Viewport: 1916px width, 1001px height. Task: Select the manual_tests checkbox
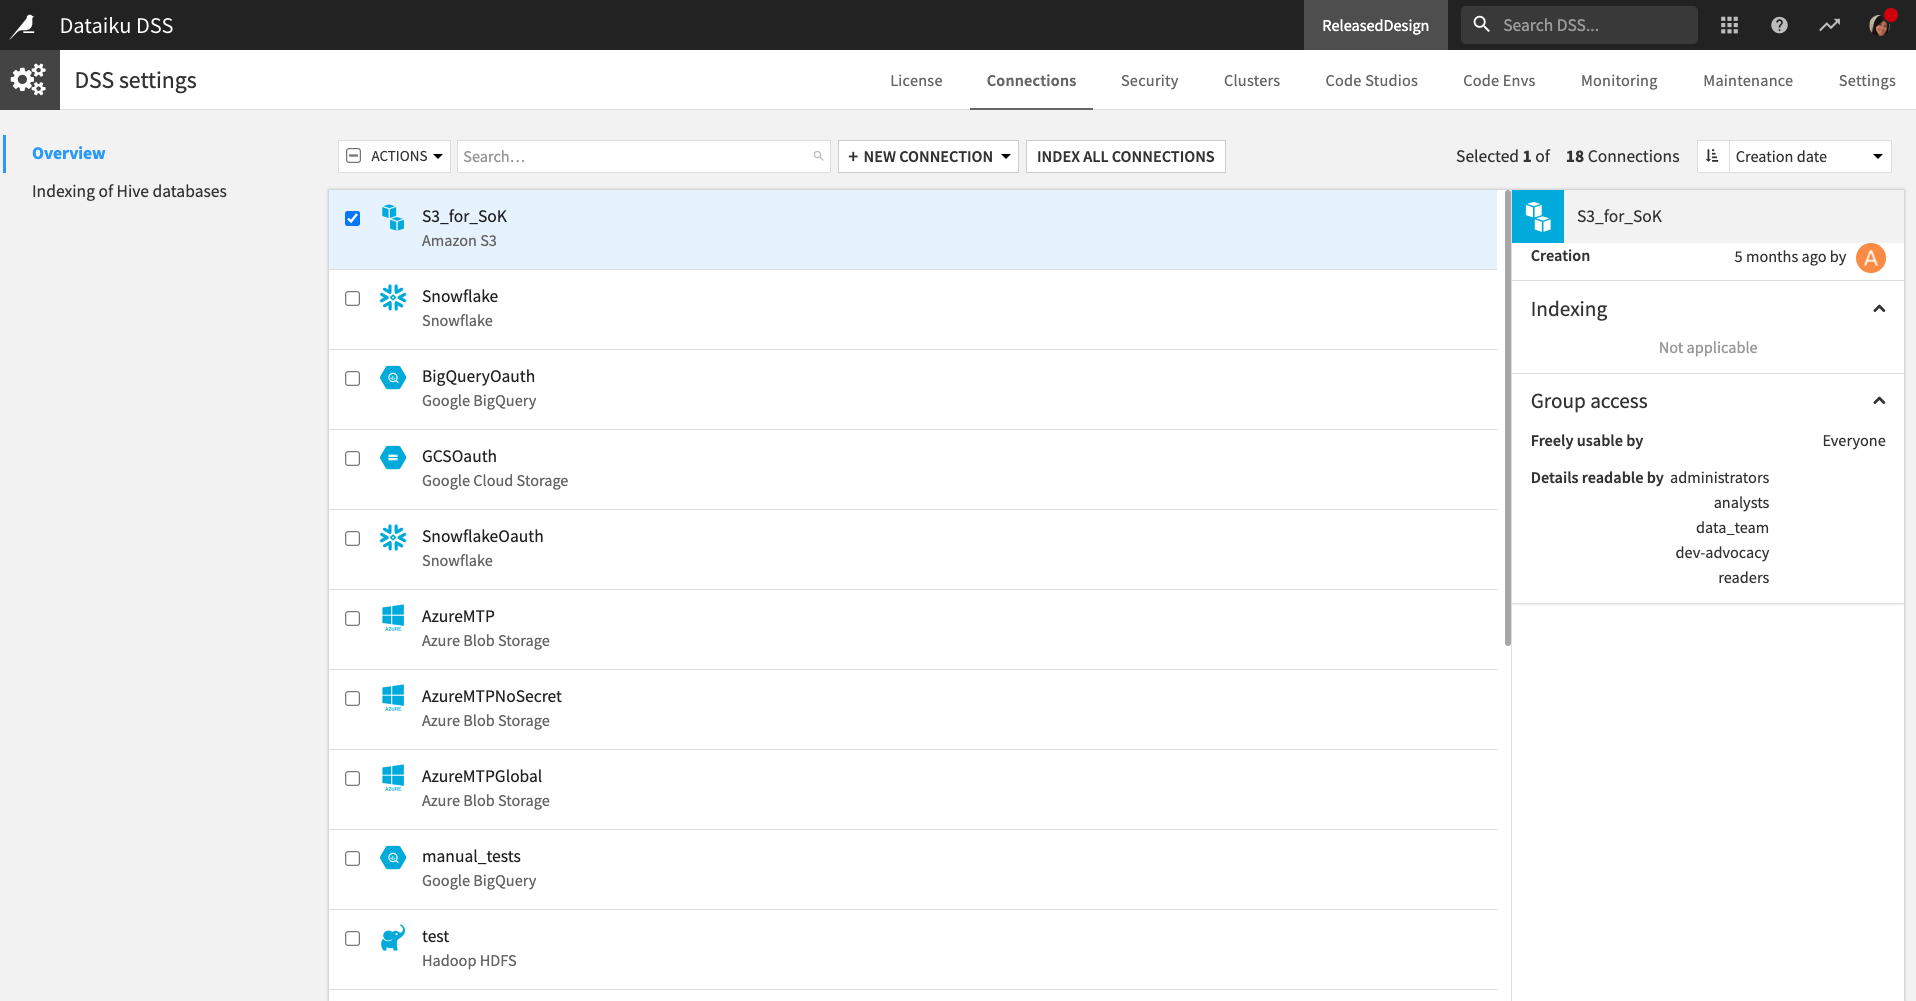point(352,858)
